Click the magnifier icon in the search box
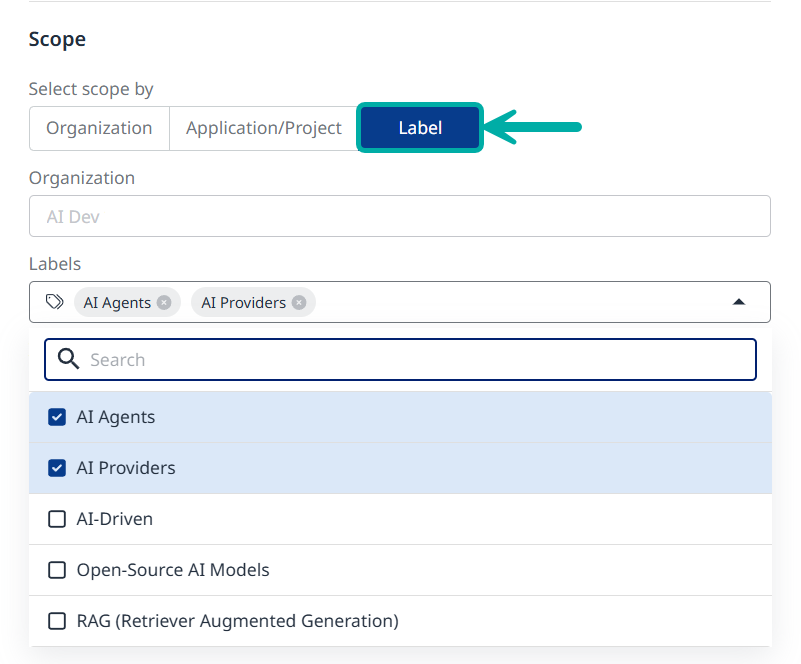 pos(68,360)
